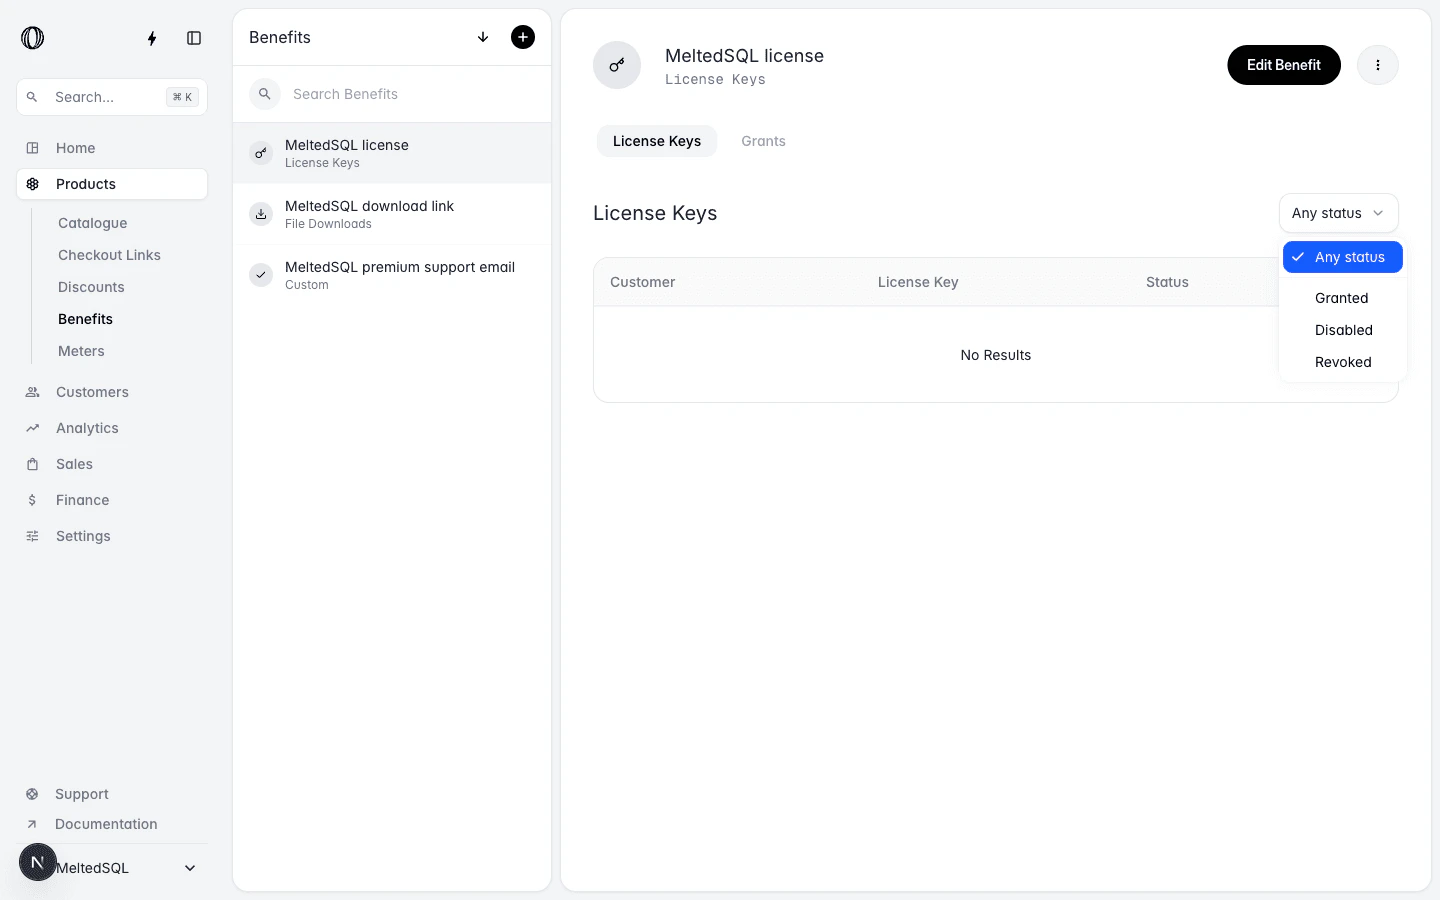Click the large key icon in benefit header
1440x900 pixels.
[617, 65]
